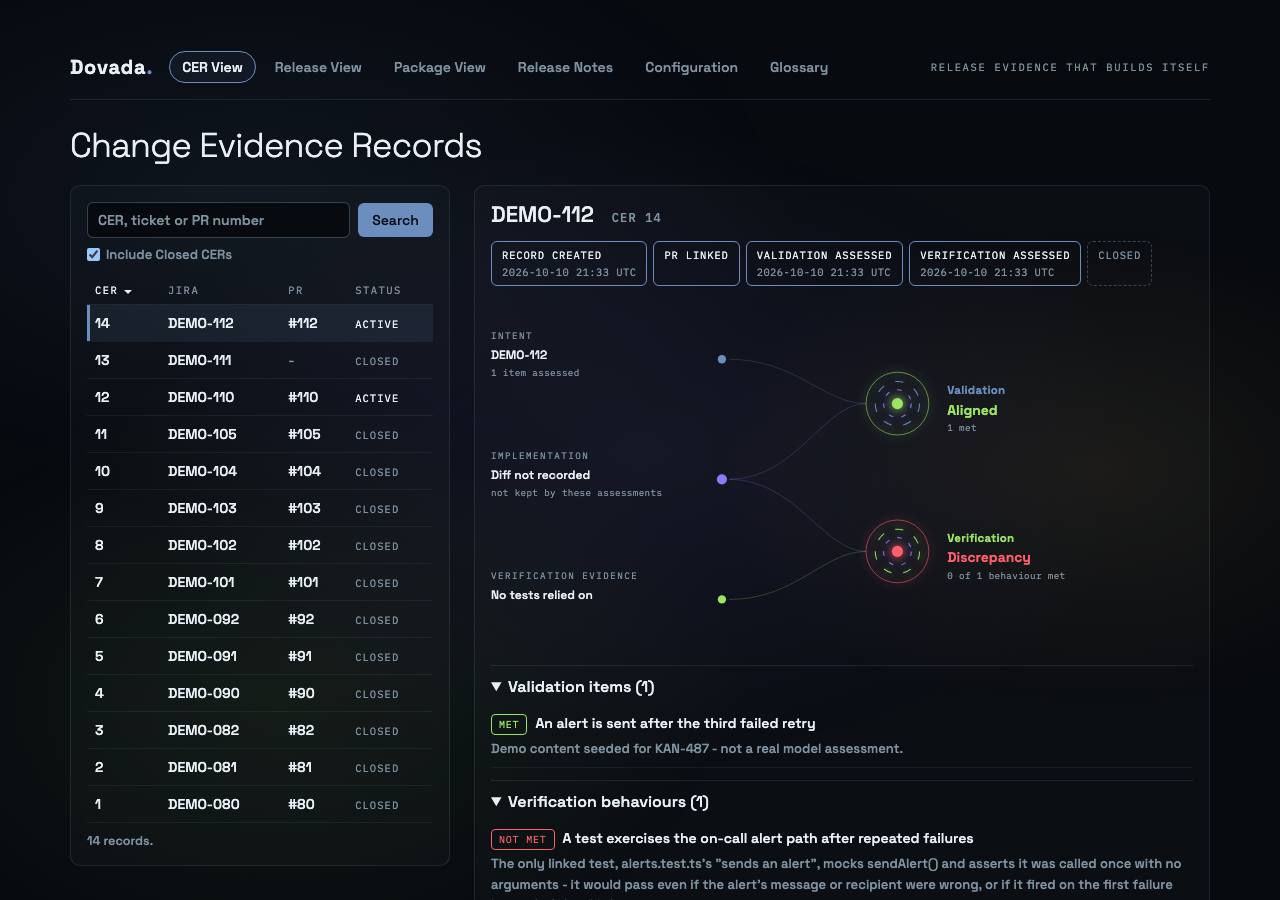The image size is (1280, 900).
Task: Select record row DEMO-102
Action: tap(260, 545)
